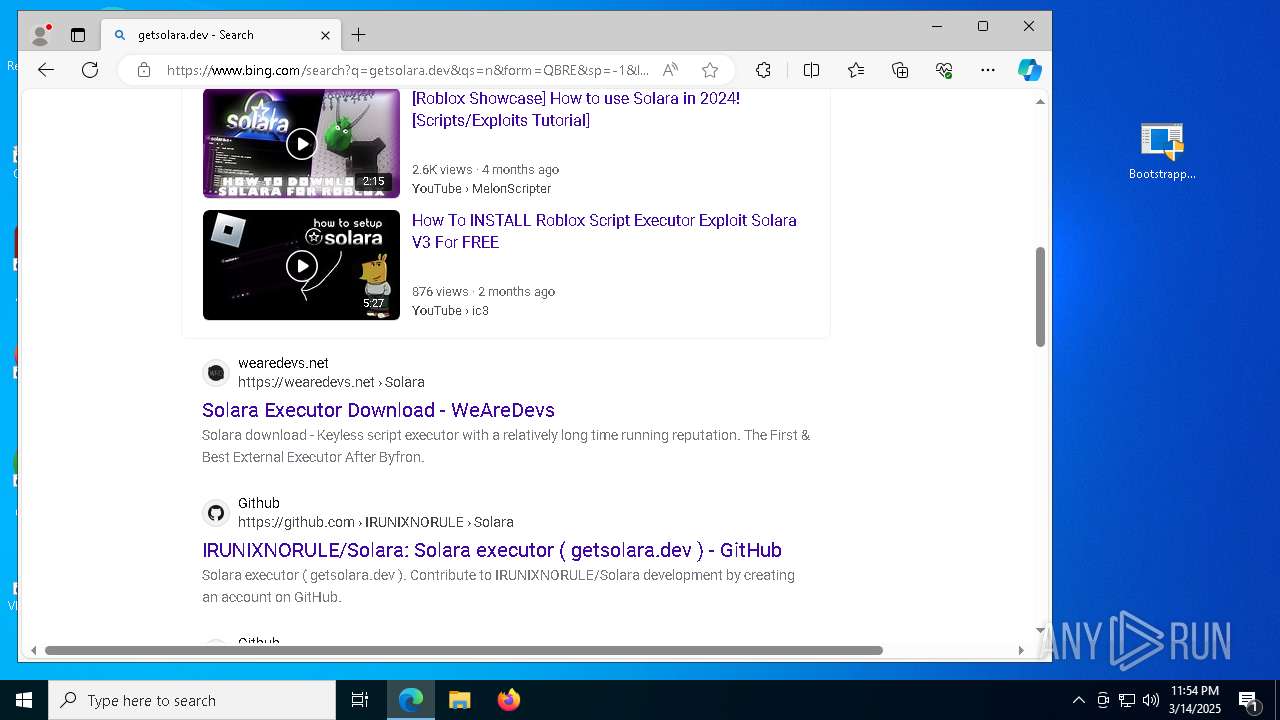Open Settings and more menu
Viewport: 1280px width, 720px height.
(x=988, y=70)
